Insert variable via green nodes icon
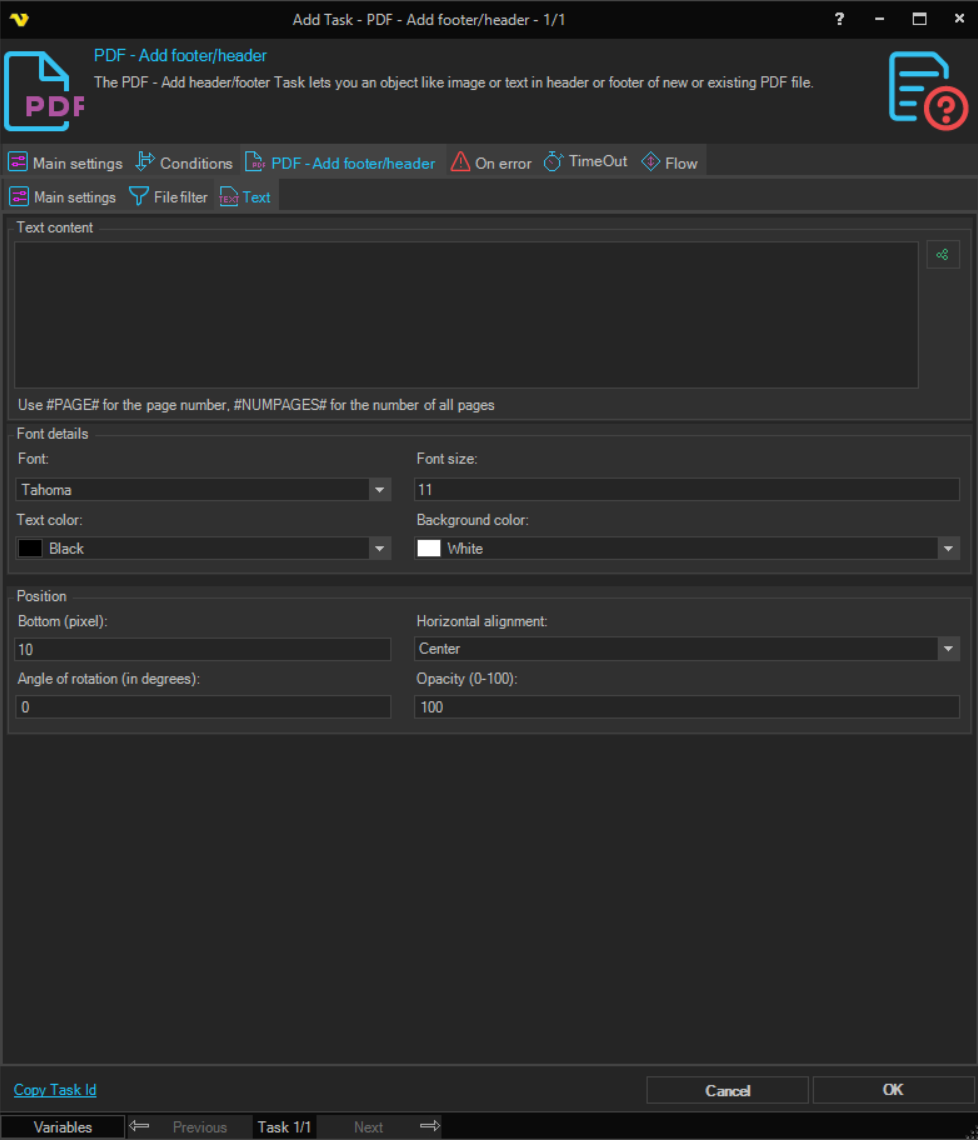Image resolution: width=978 pixels, height=1140 pixels. point(943,254)
